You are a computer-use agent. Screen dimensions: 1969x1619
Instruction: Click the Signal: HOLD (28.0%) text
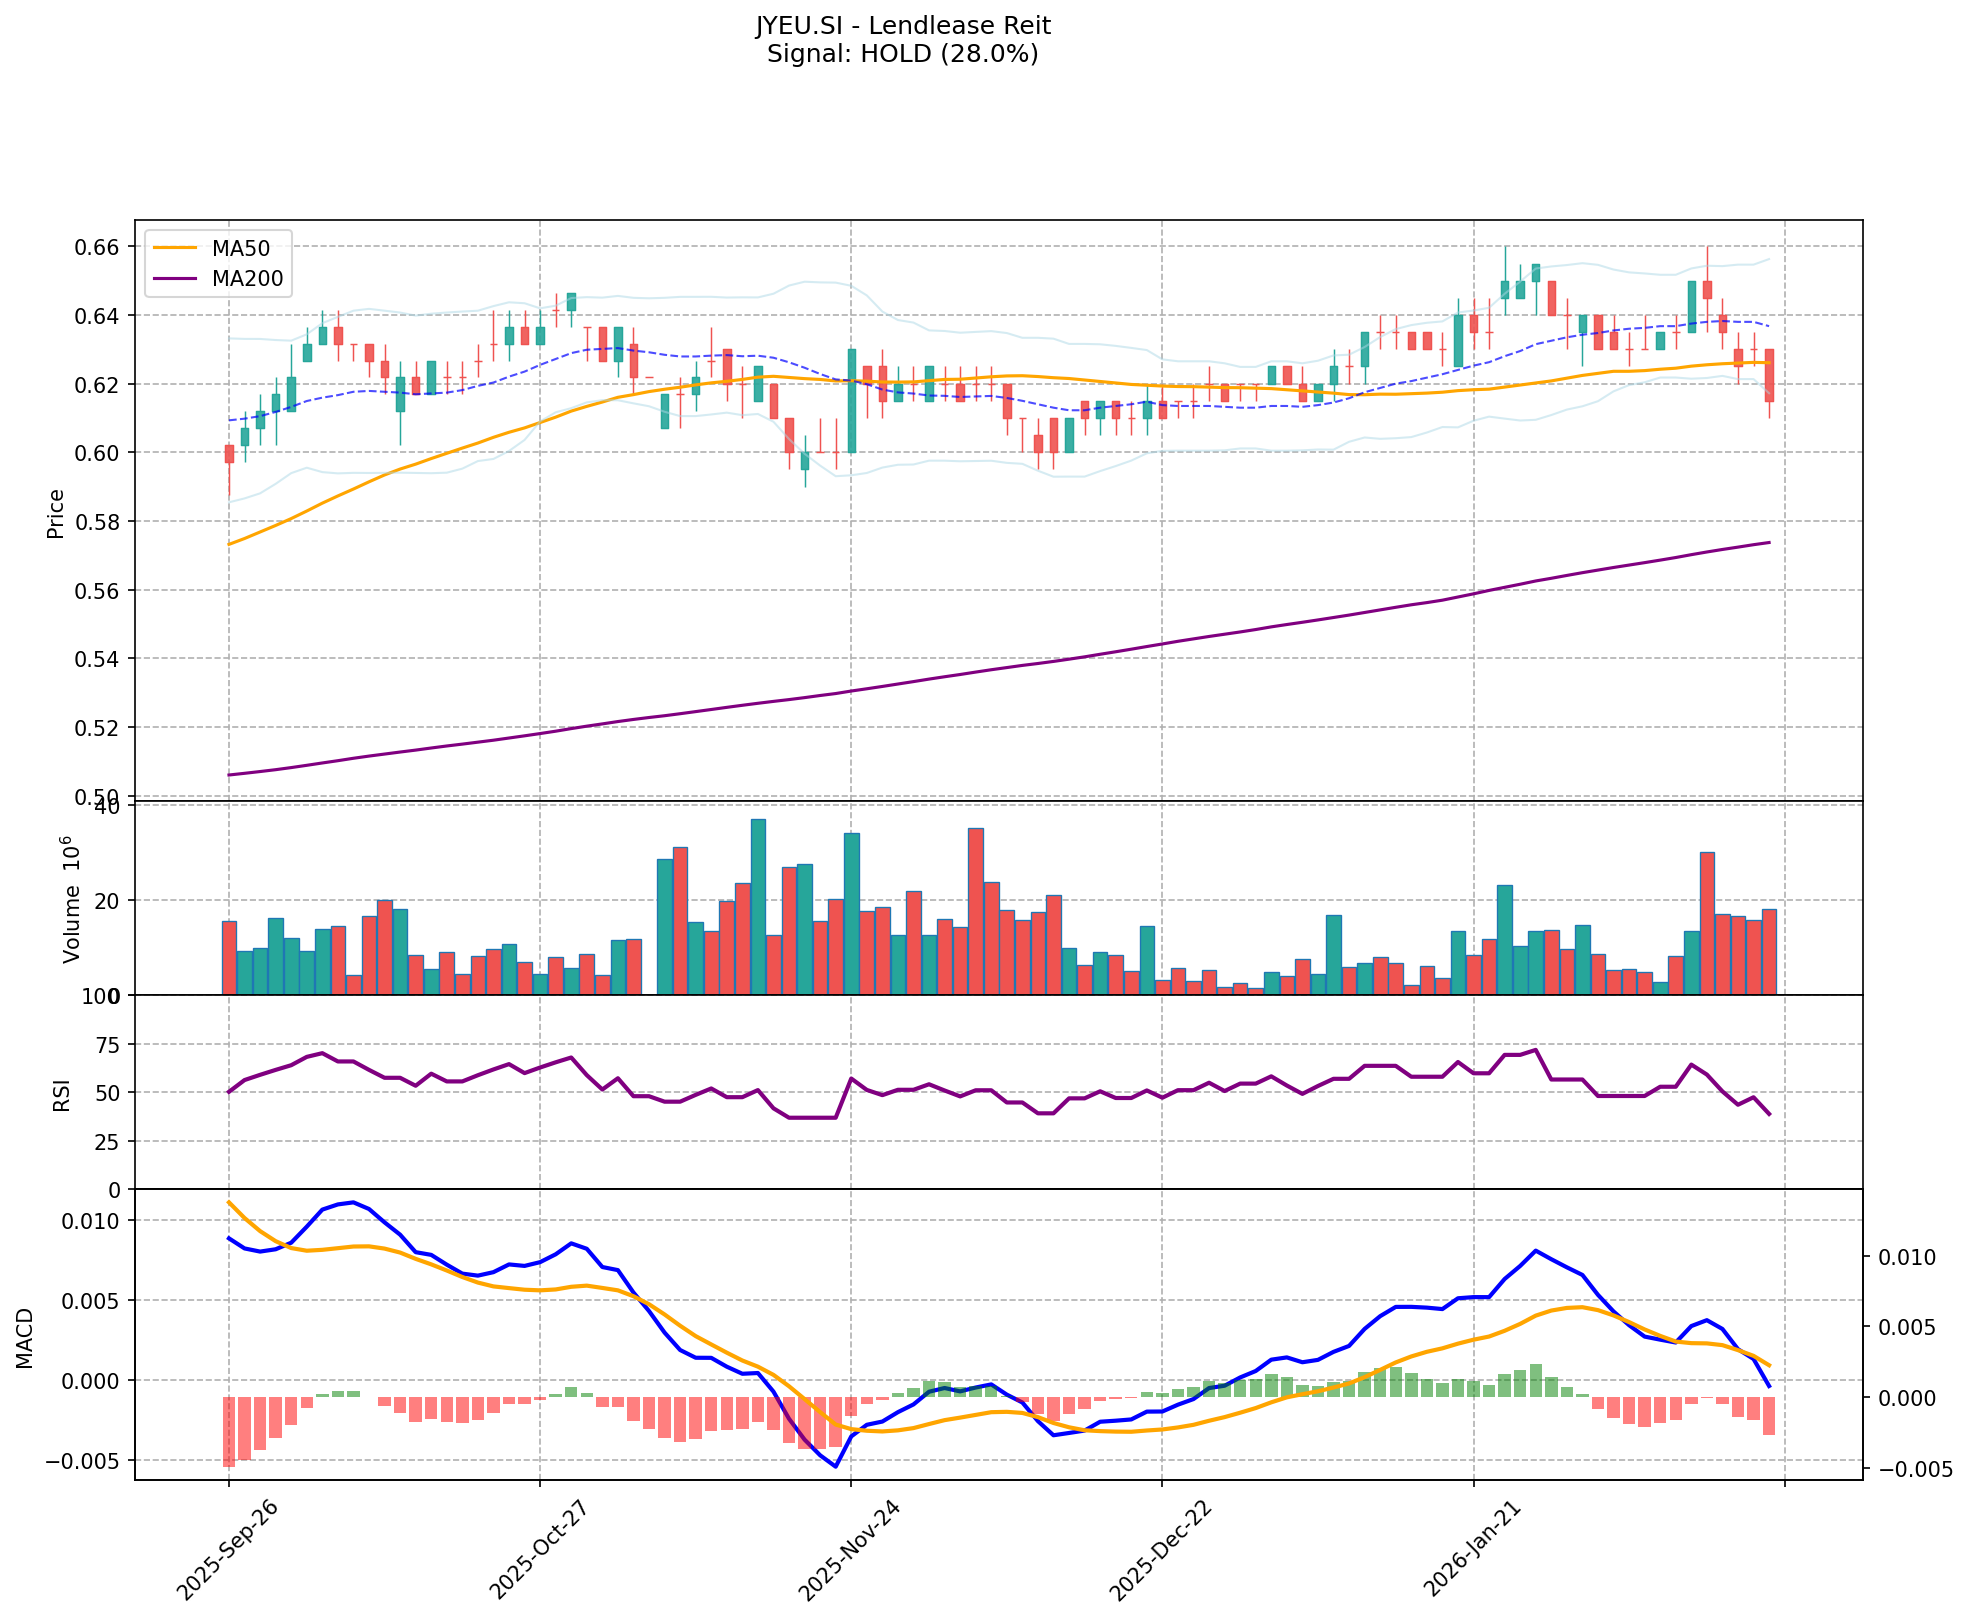[902, 54]
